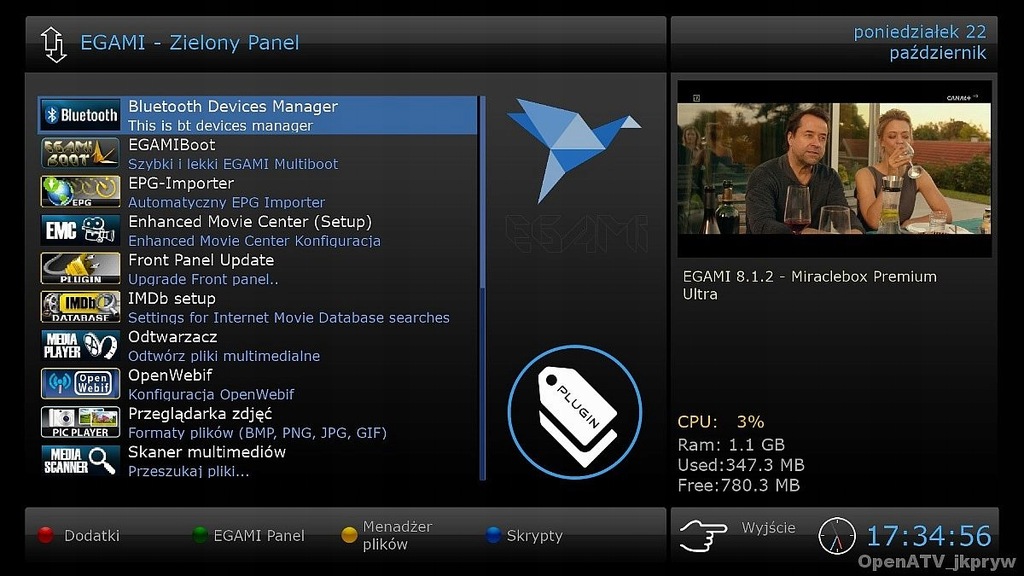Launch the Media Player icon
This screenshot has height=576, width=1024.
tap(80, 346)
